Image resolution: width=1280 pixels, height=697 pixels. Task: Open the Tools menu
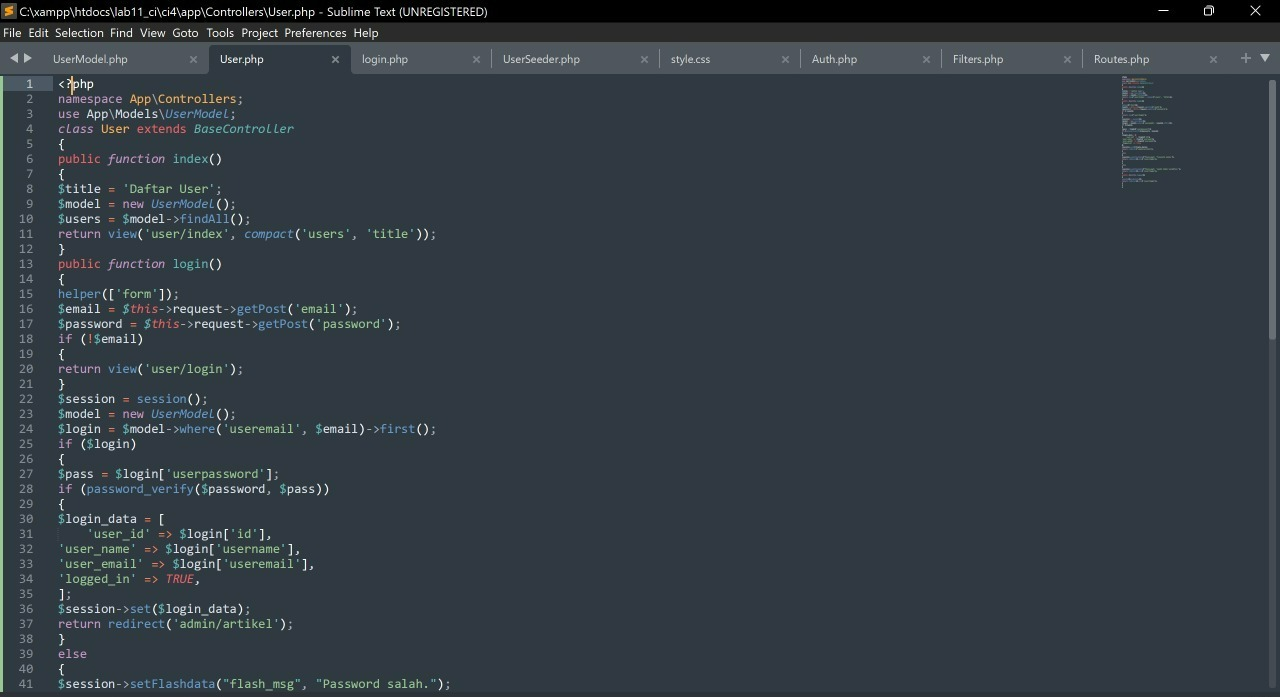[219, 33]
